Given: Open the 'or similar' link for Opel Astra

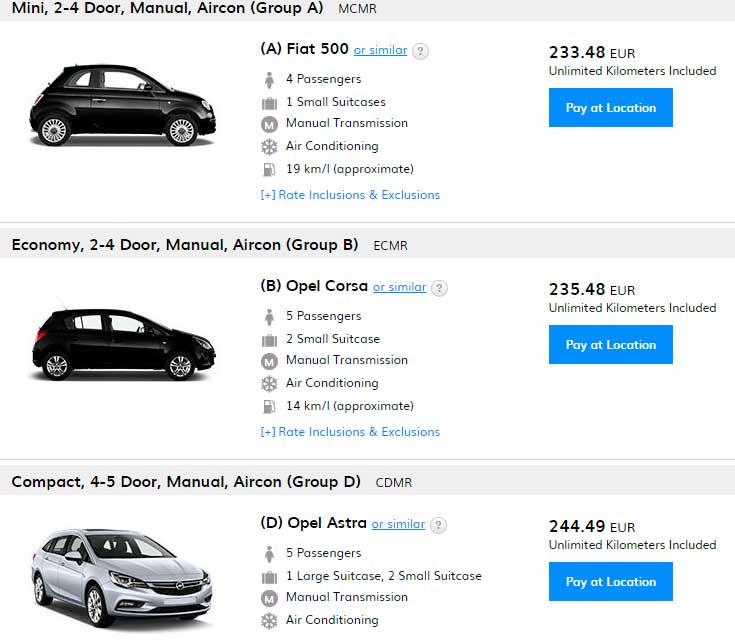Looking at the screenshot, I should point(398,524).
